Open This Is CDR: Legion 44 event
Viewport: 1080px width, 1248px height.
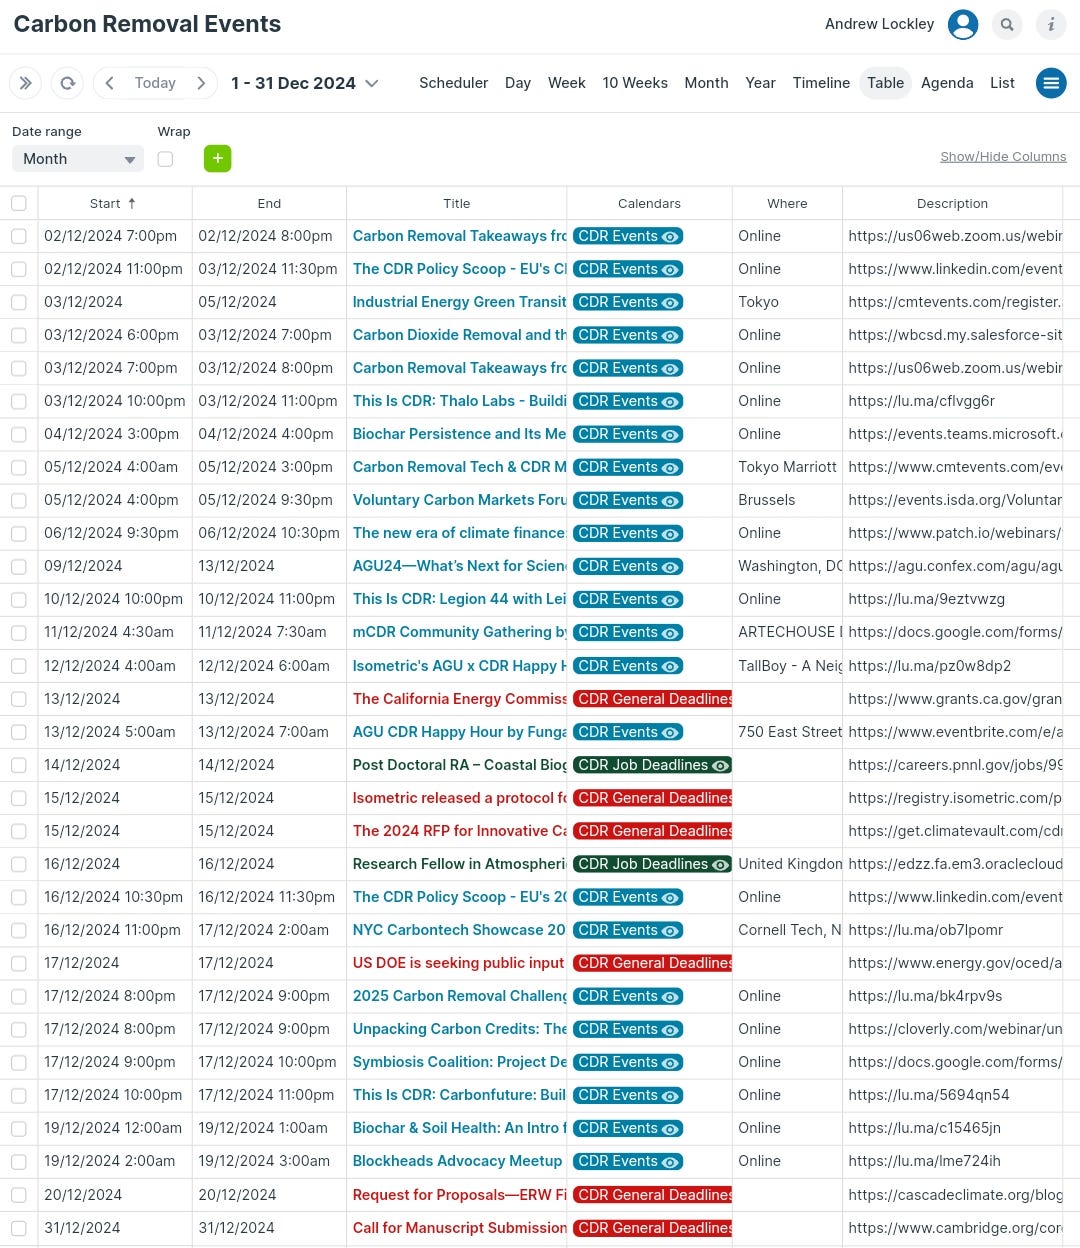[459, 599]
